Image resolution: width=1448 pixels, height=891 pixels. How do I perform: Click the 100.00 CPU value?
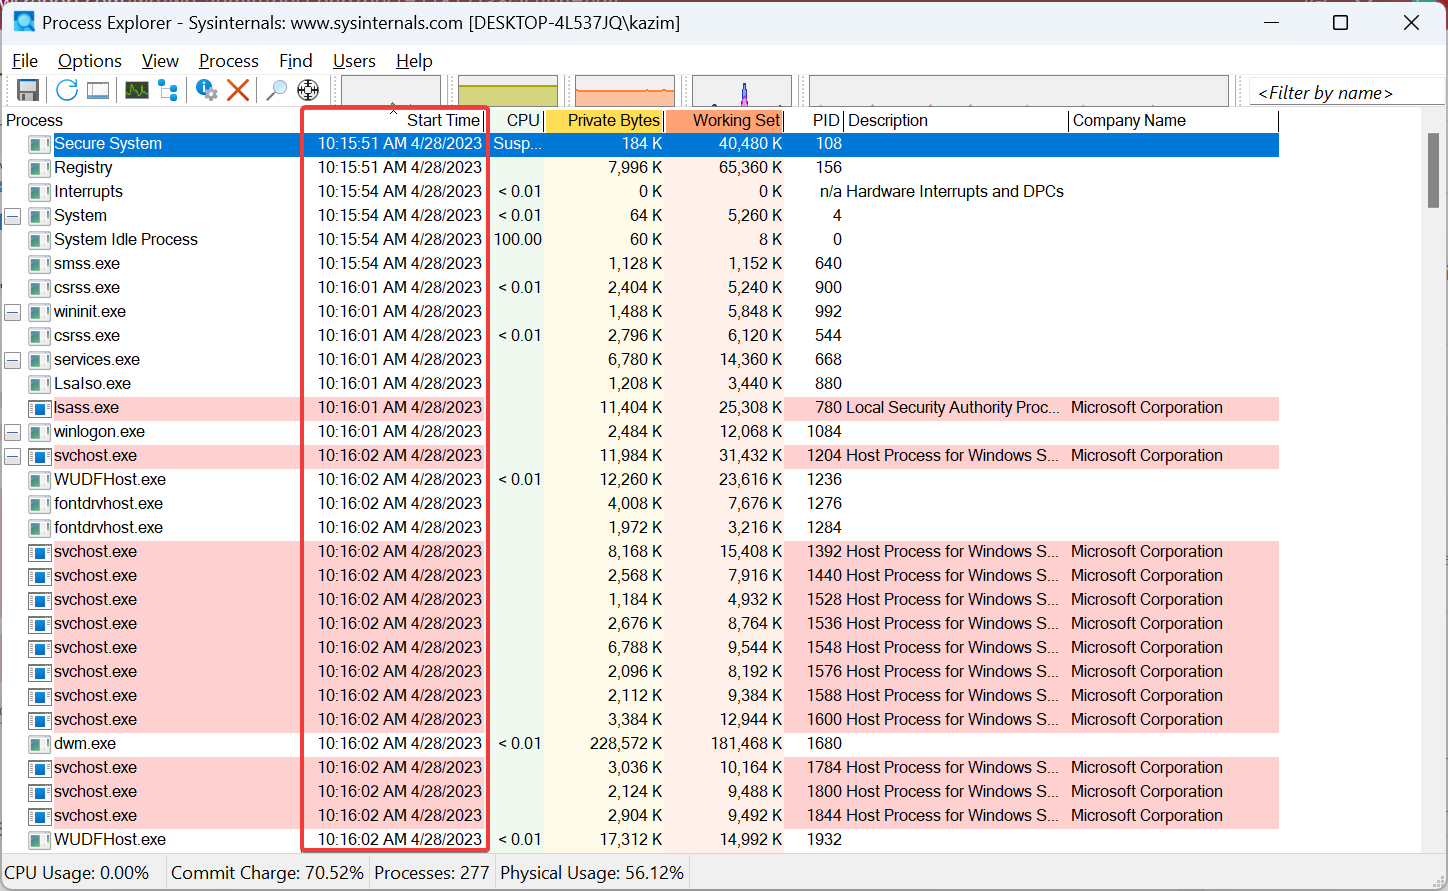[518, 240]
